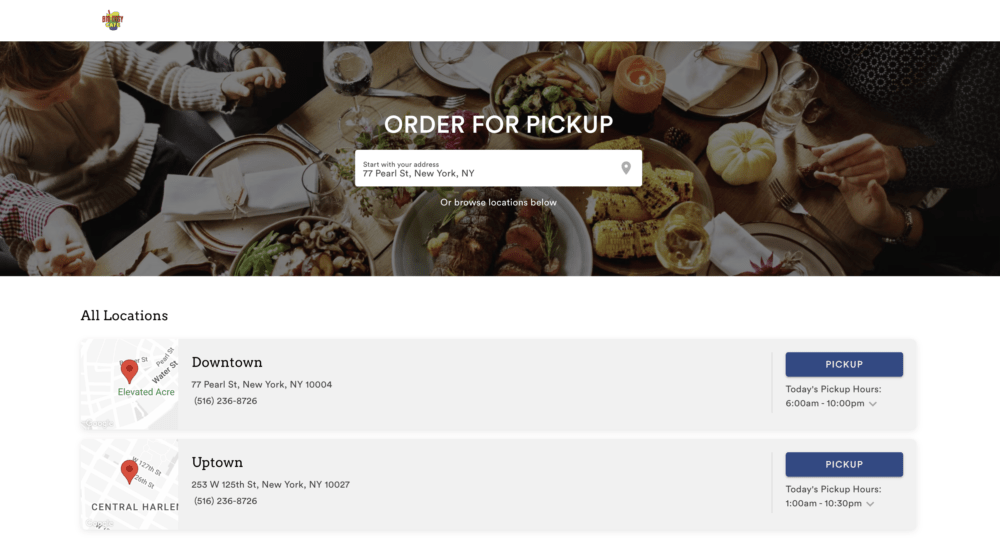Click the Downtown PICKUP button
1000x551 pixels.
(x=844, y=364)
